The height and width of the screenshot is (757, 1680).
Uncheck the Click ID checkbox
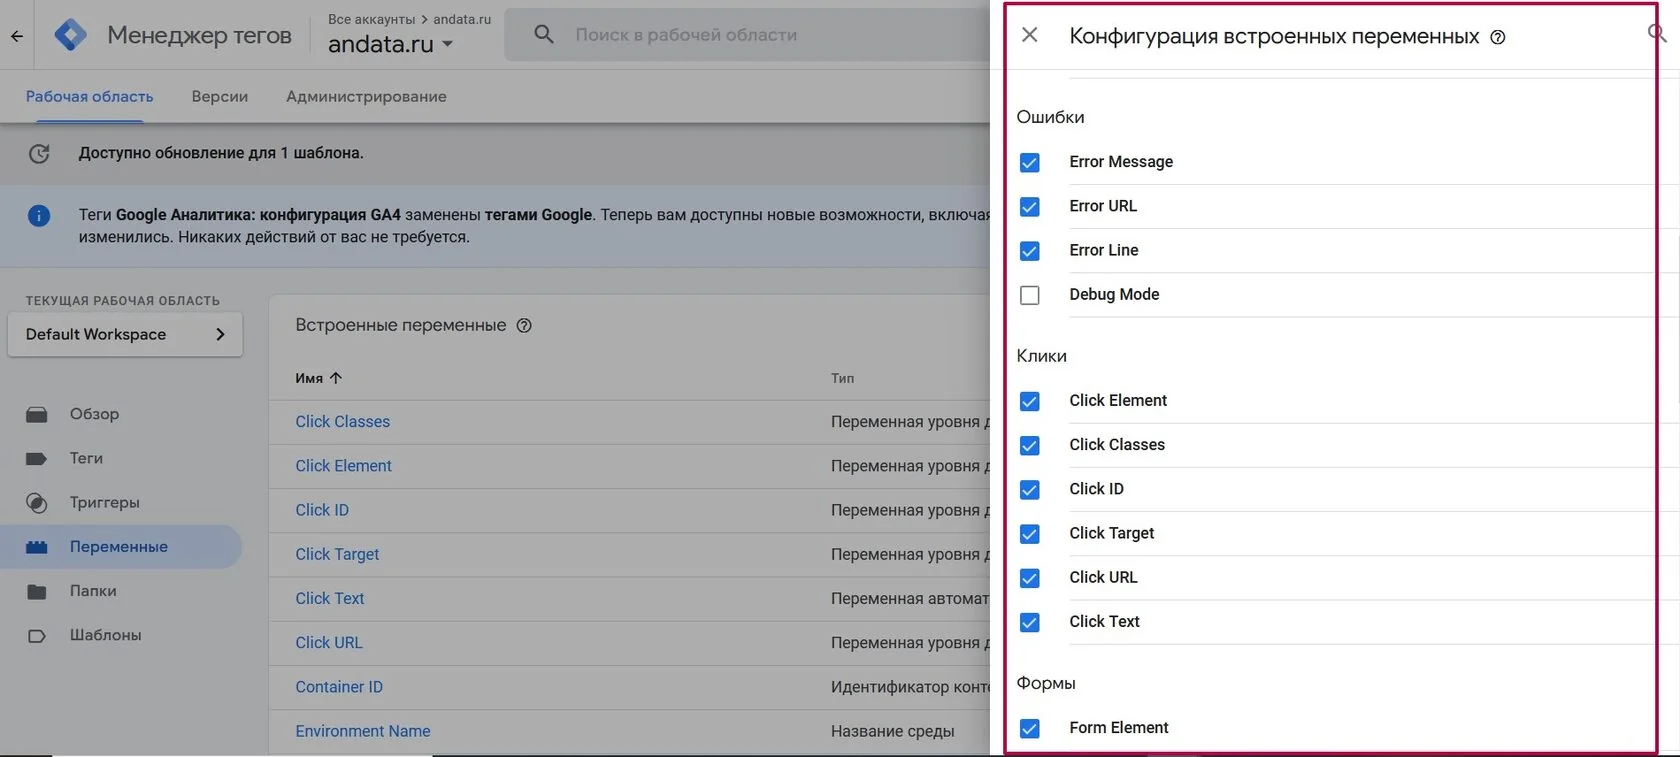[1029, 489]
